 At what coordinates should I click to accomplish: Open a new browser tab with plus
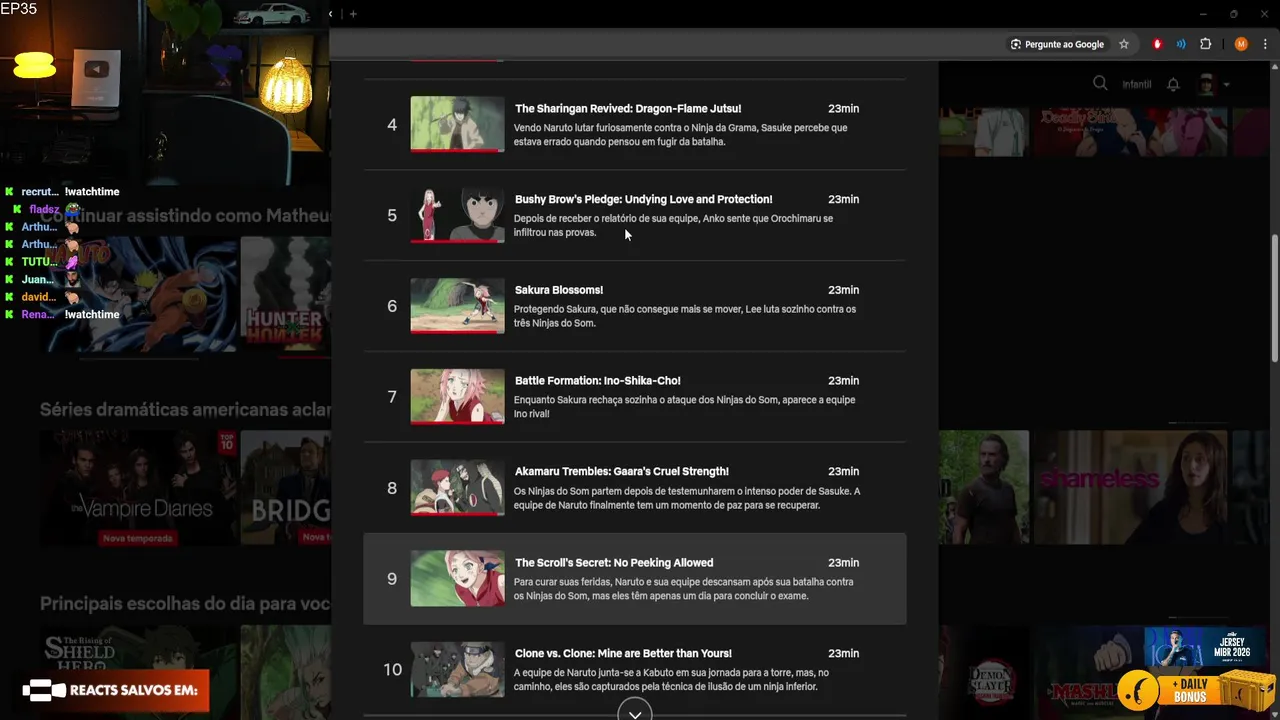pyautogui.click(x=353, y=14)
